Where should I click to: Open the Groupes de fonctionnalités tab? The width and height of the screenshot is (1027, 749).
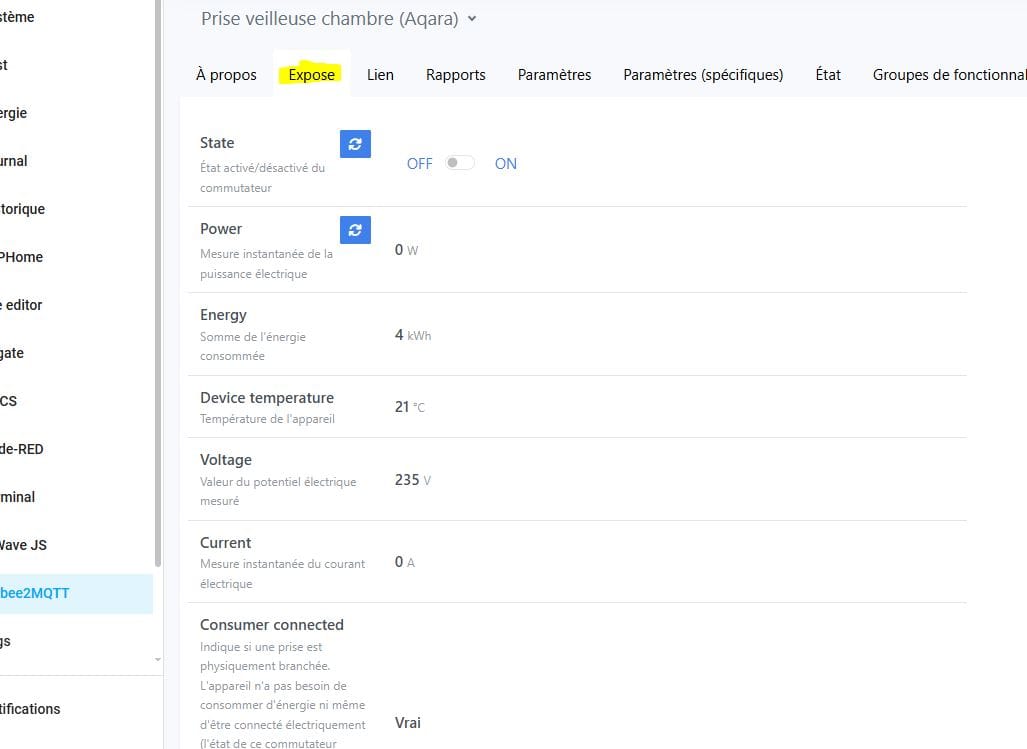tap(950, 75)
